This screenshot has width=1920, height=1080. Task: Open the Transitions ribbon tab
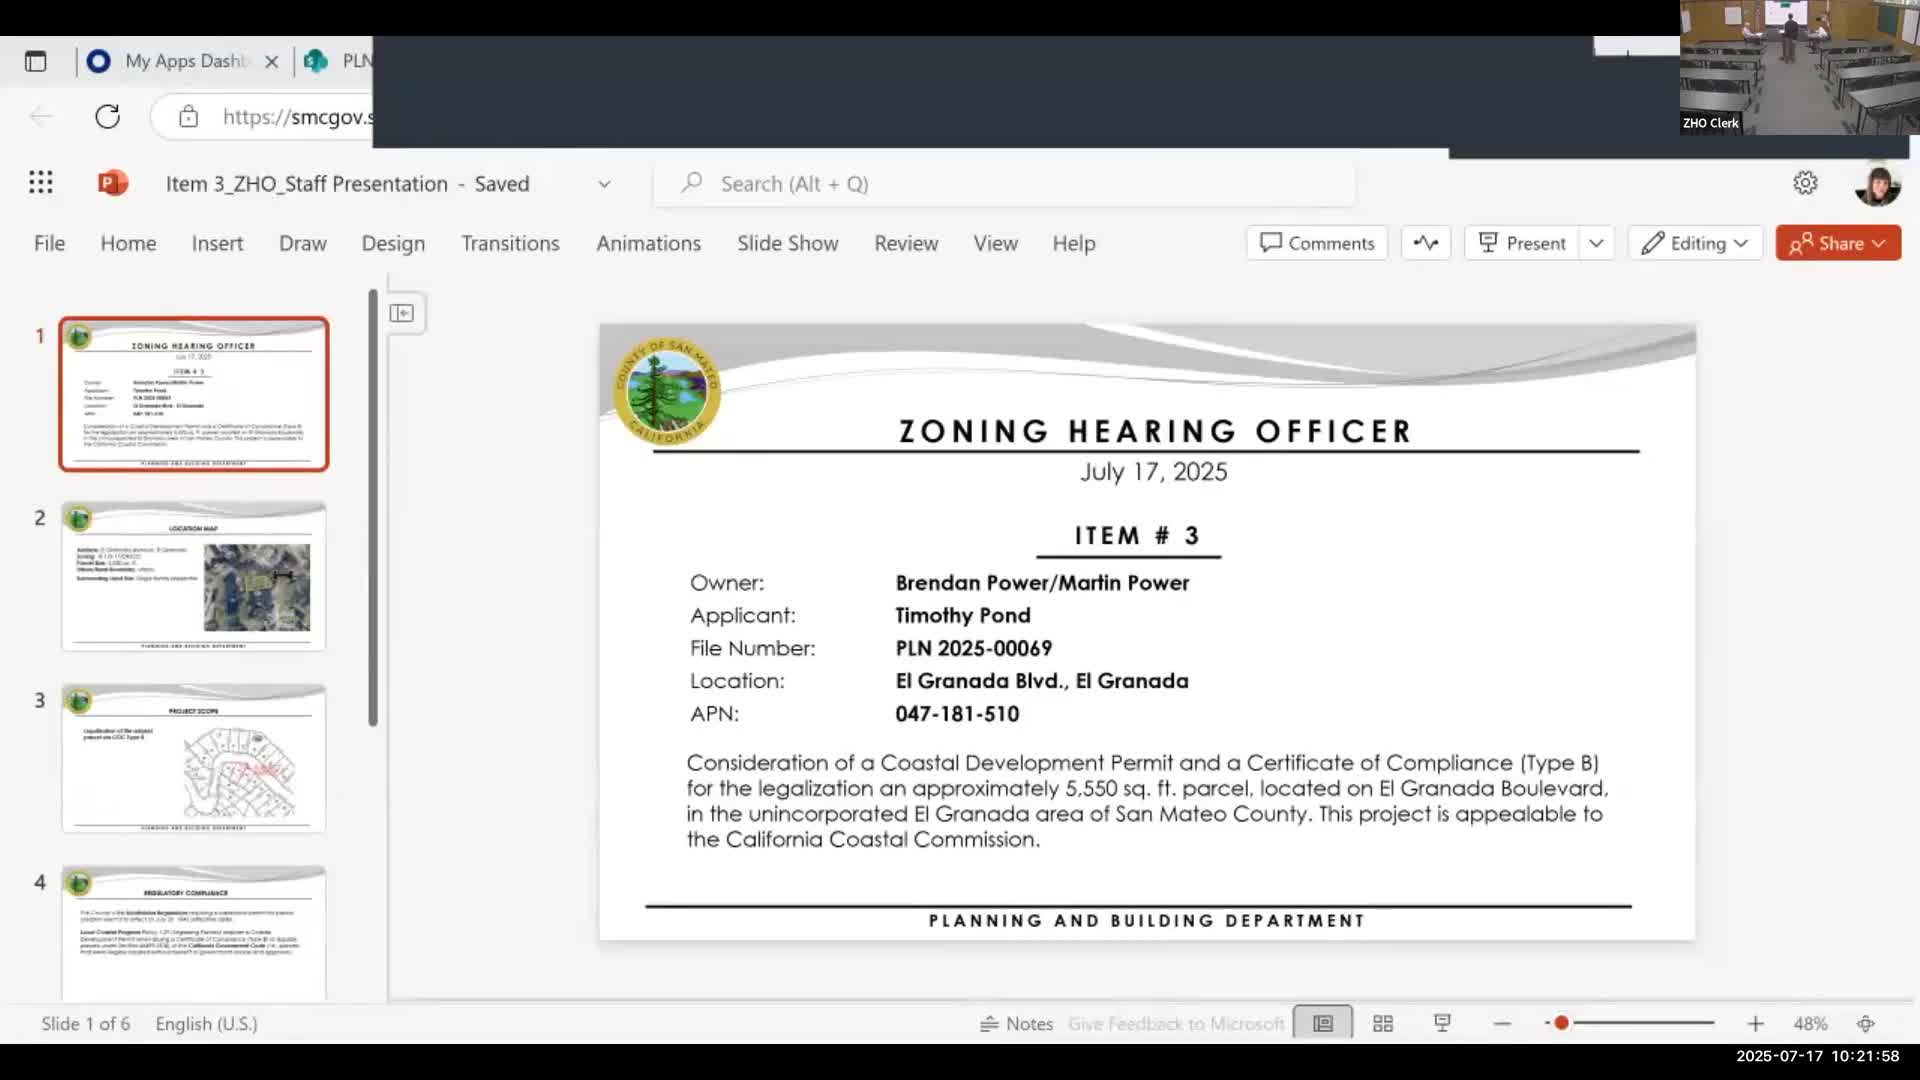[510, 243]
